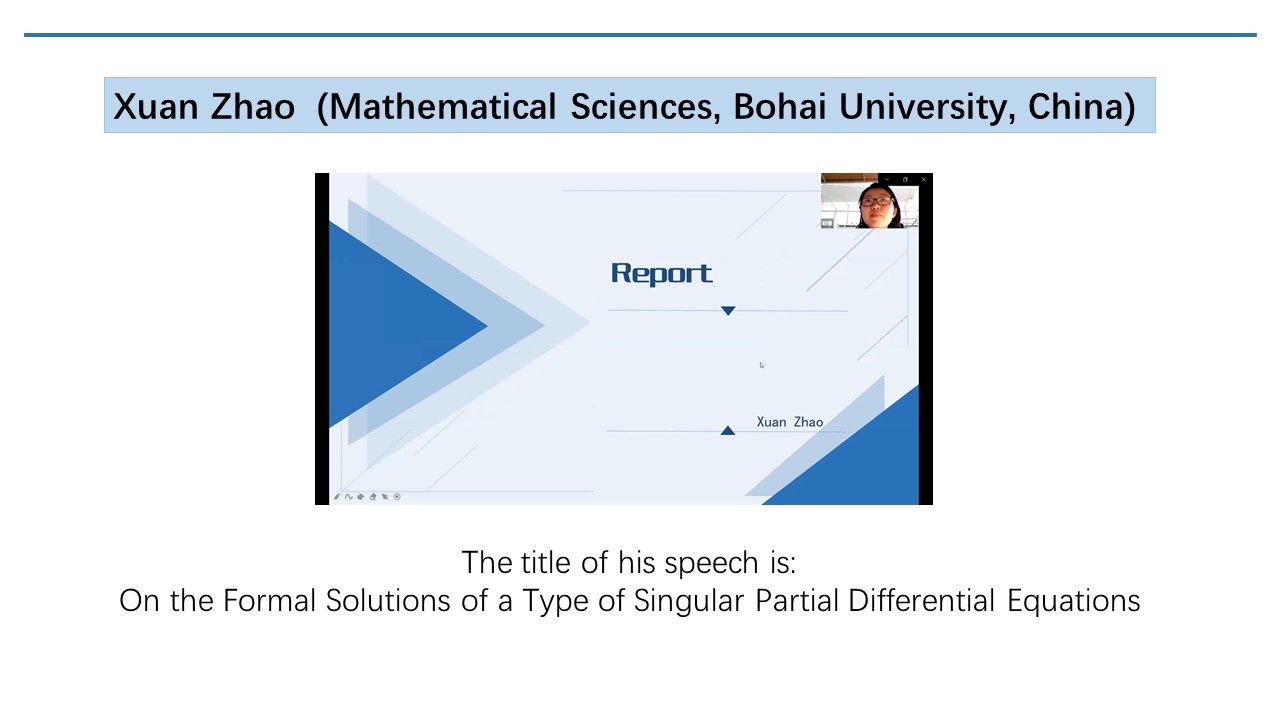Select the pen annotation tool
Viewport: 1280px width, 720px height.
(337, 496)
